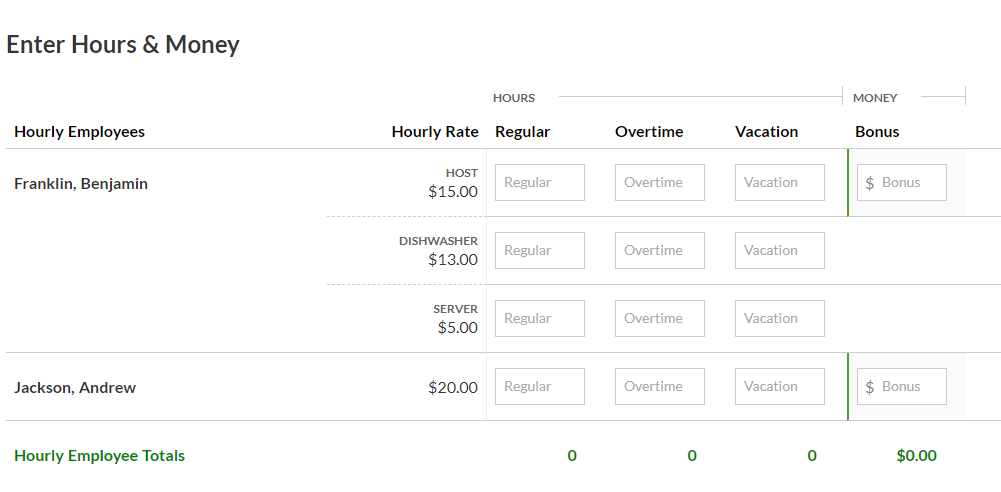Screen dimensions: 1001x492
Task: Select Regular hours field for Dishwasher role
Action: 539,251
